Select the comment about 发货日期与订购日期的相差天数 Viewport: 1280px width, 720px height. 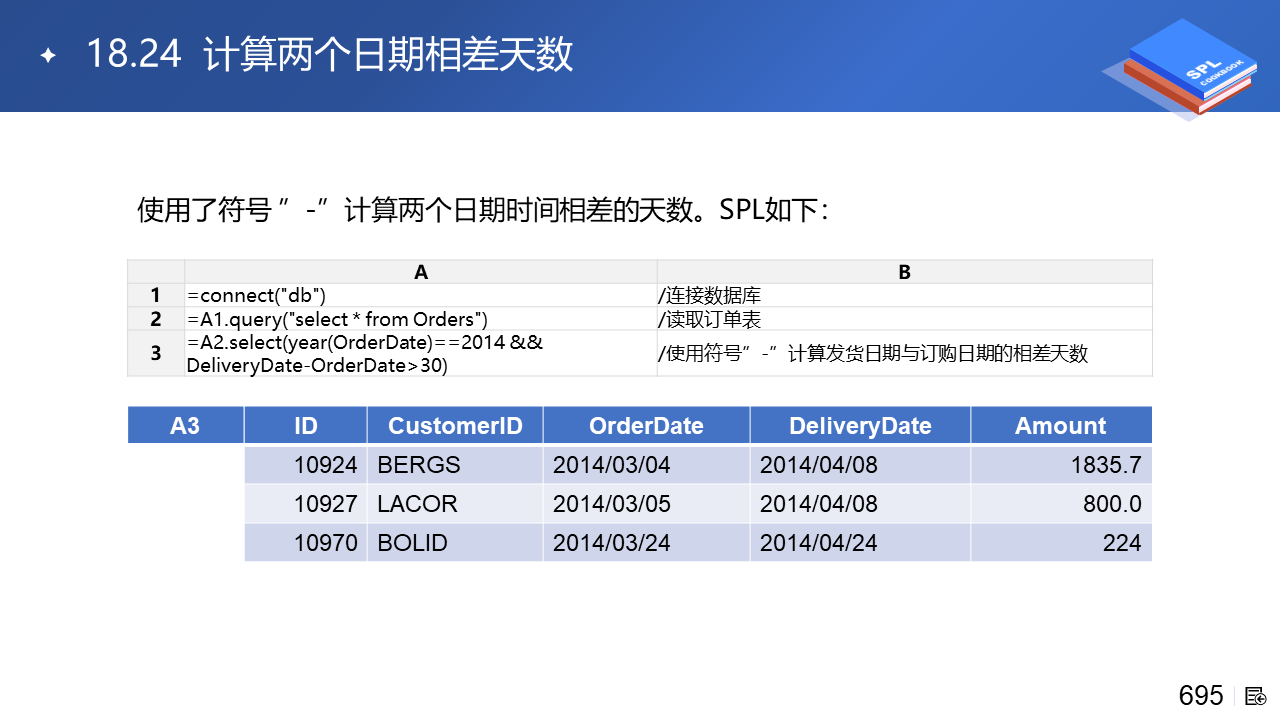(x=905, y=354)
